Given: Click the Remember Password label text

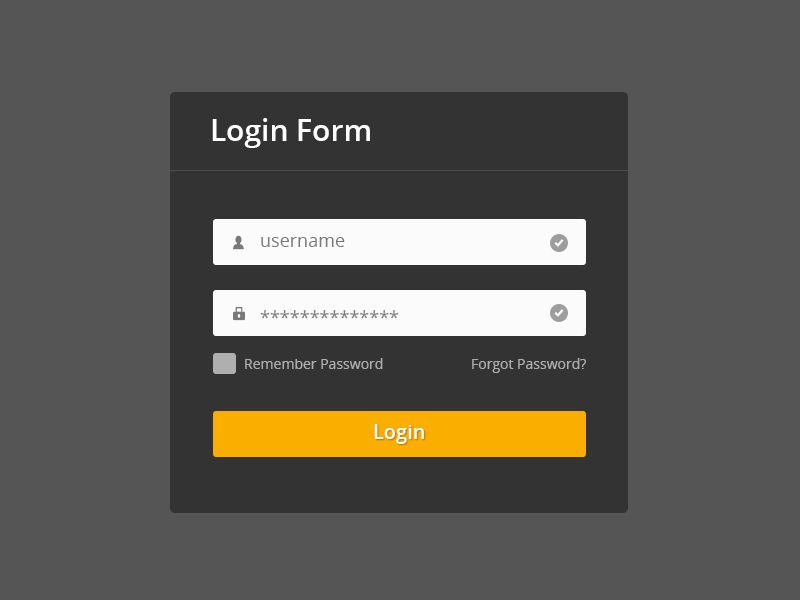Looking at the screenshot, I should 313,364.
